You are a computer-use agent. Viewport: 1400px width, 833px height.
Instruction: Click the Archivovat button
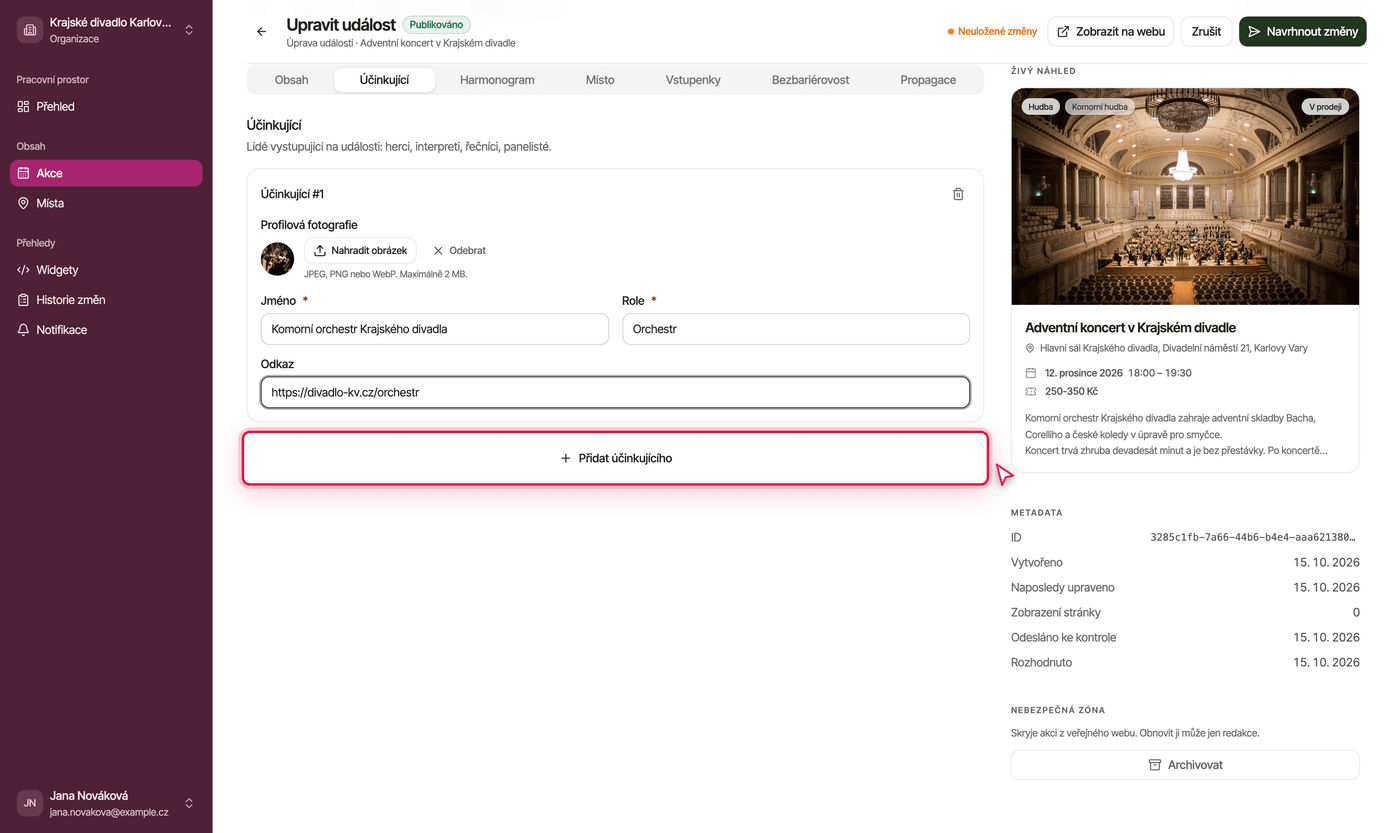tap(1185, 765)
